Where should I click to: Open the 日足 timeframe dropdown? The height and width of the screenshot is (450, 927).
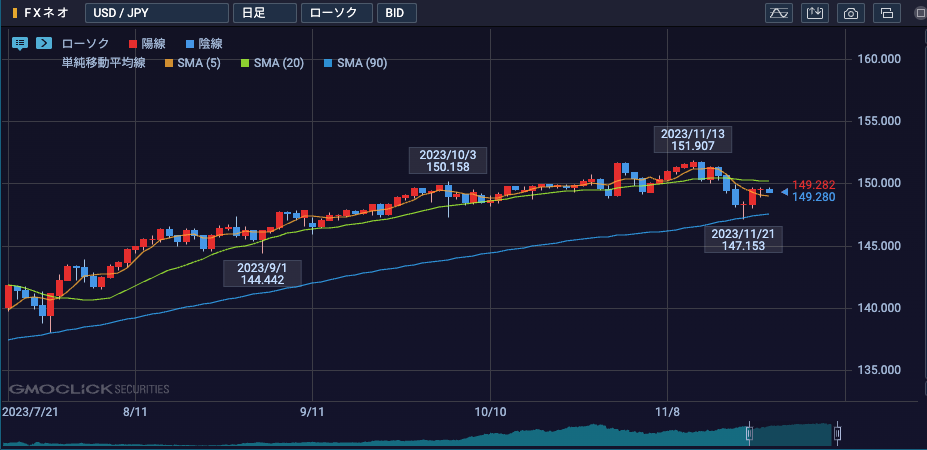(x=263, y=13)
